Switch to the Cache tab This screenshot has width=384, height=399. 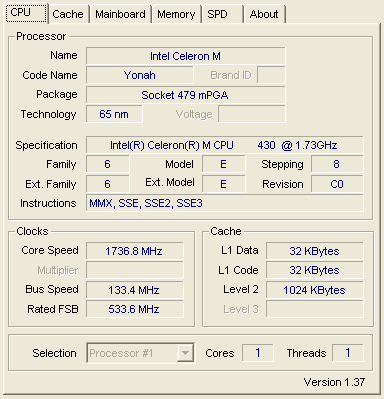[x=69, y=14]
